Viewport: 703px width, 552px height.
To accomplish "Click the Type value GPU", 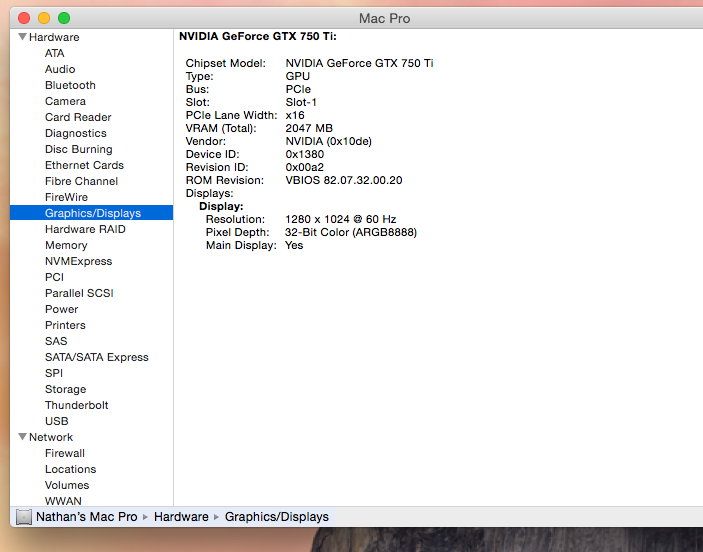I will tap(298, 76).
